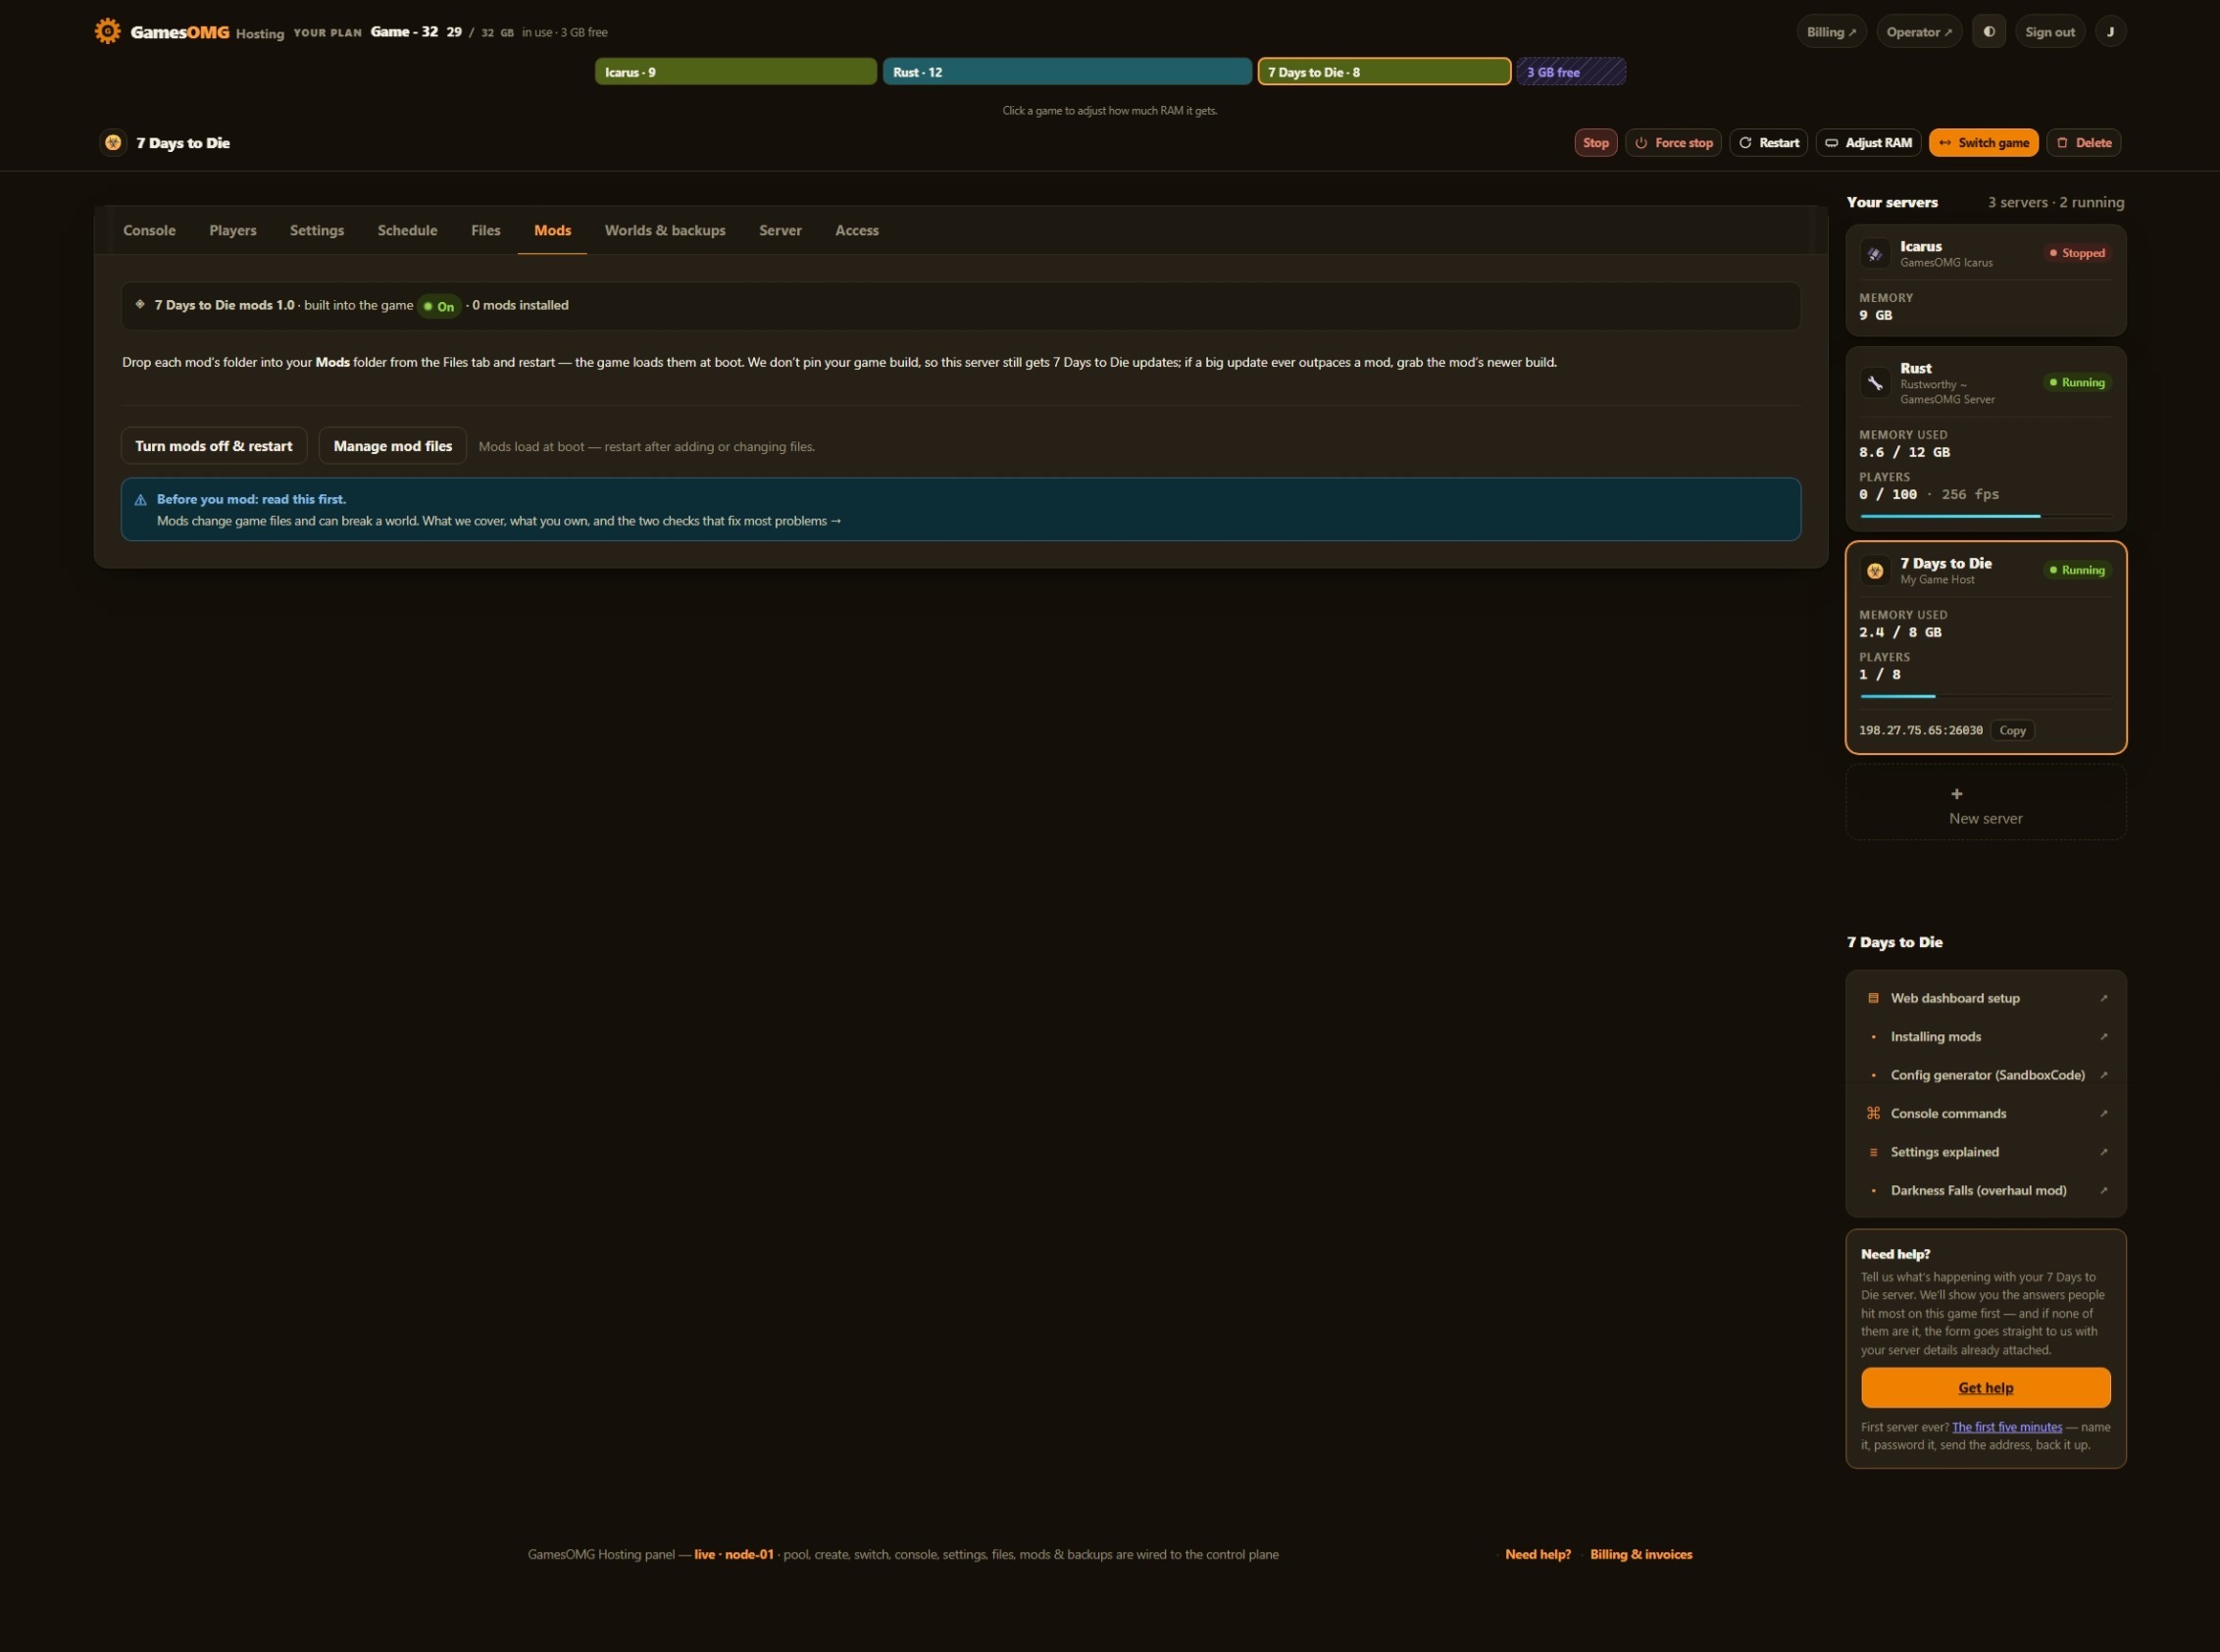Open external arrow for Web dashboard setup
The image size is (2220, 1652).
point(2103,998)
